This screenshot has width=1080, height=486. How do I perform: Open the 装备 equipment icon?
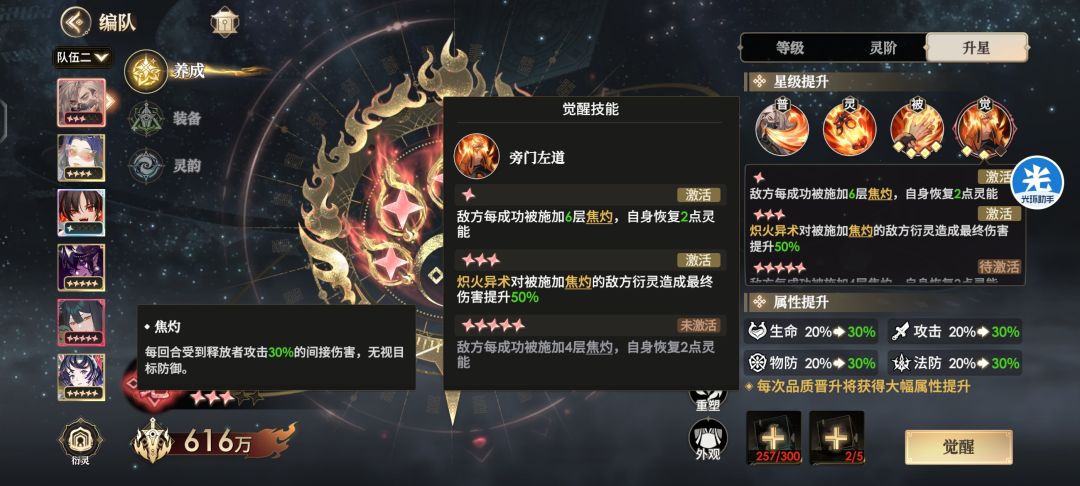click(x=147, y=118)
